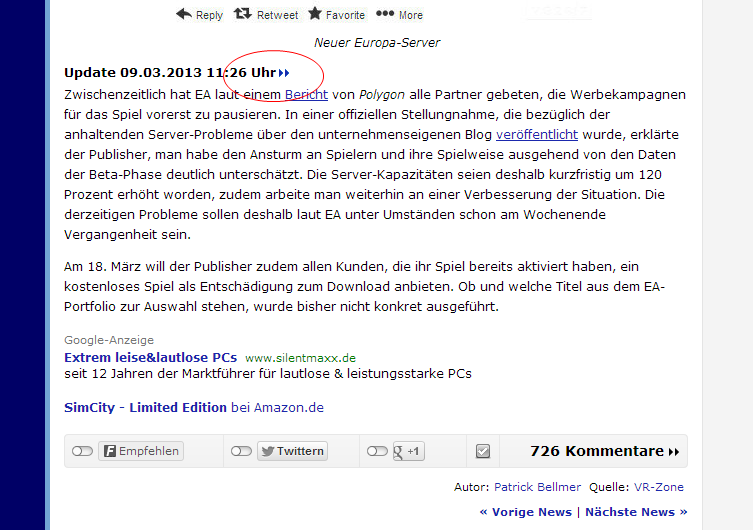Enable the Twitter toggle switch
This screenshot has width=753, height=530.
(x=241, y=451)
